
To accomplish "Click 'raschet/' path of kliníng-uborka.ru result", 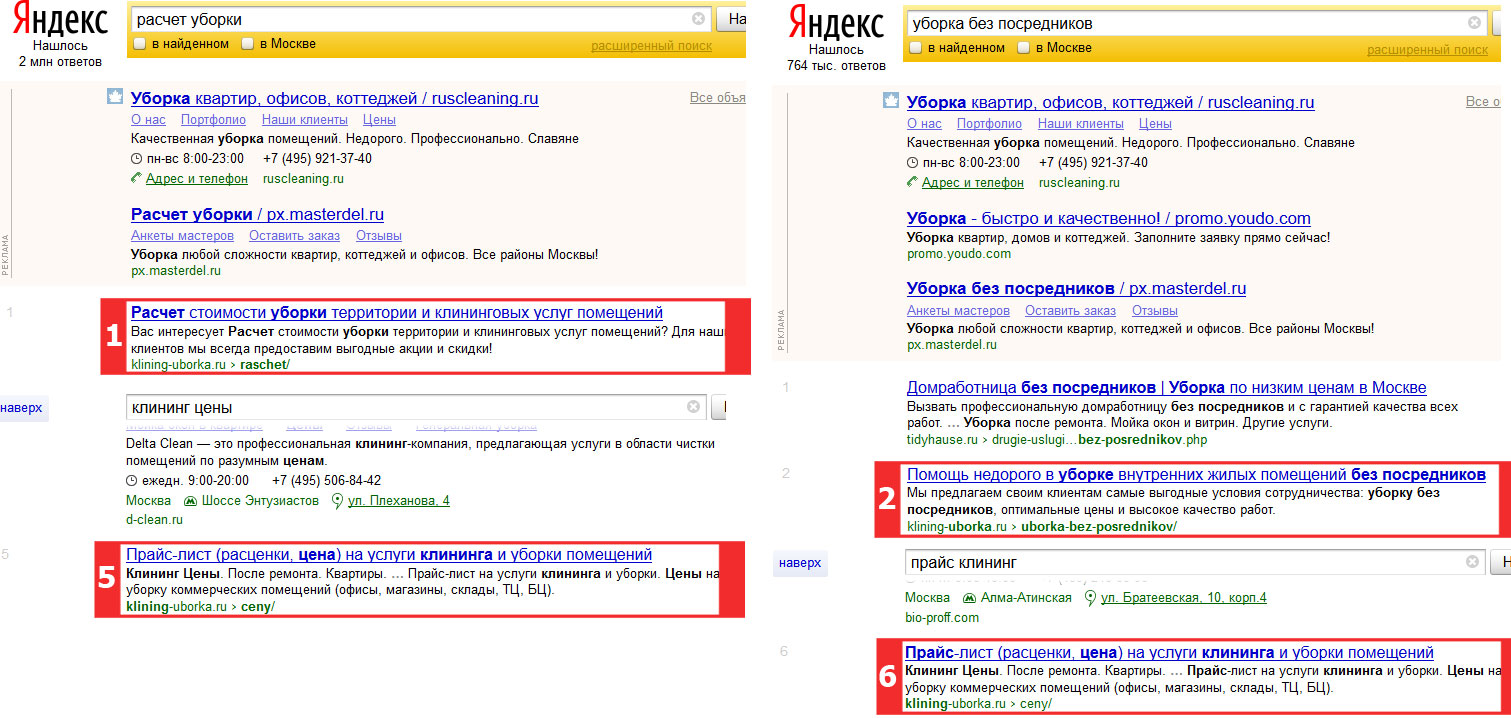I will (265, 365).
